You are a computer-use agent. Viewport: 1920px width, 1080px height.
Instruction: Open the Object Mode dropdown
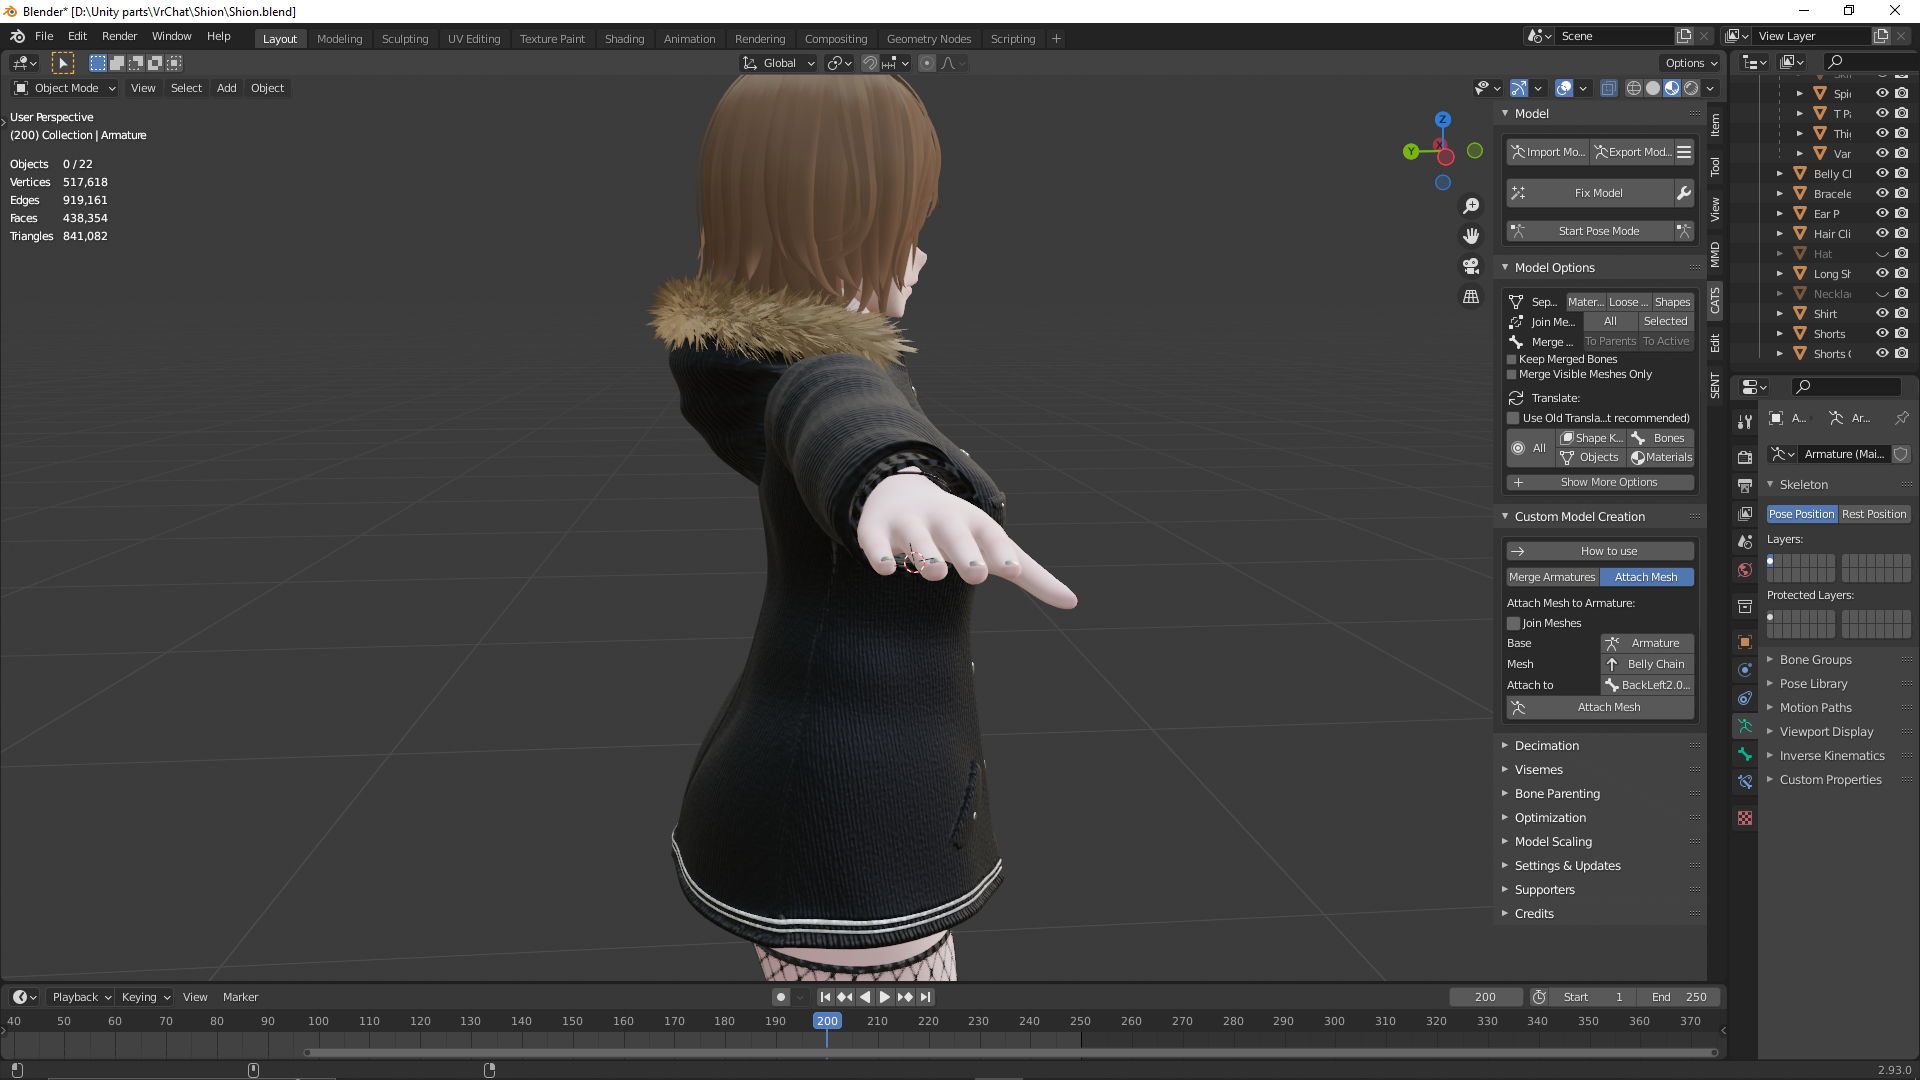tap(66, 88)
